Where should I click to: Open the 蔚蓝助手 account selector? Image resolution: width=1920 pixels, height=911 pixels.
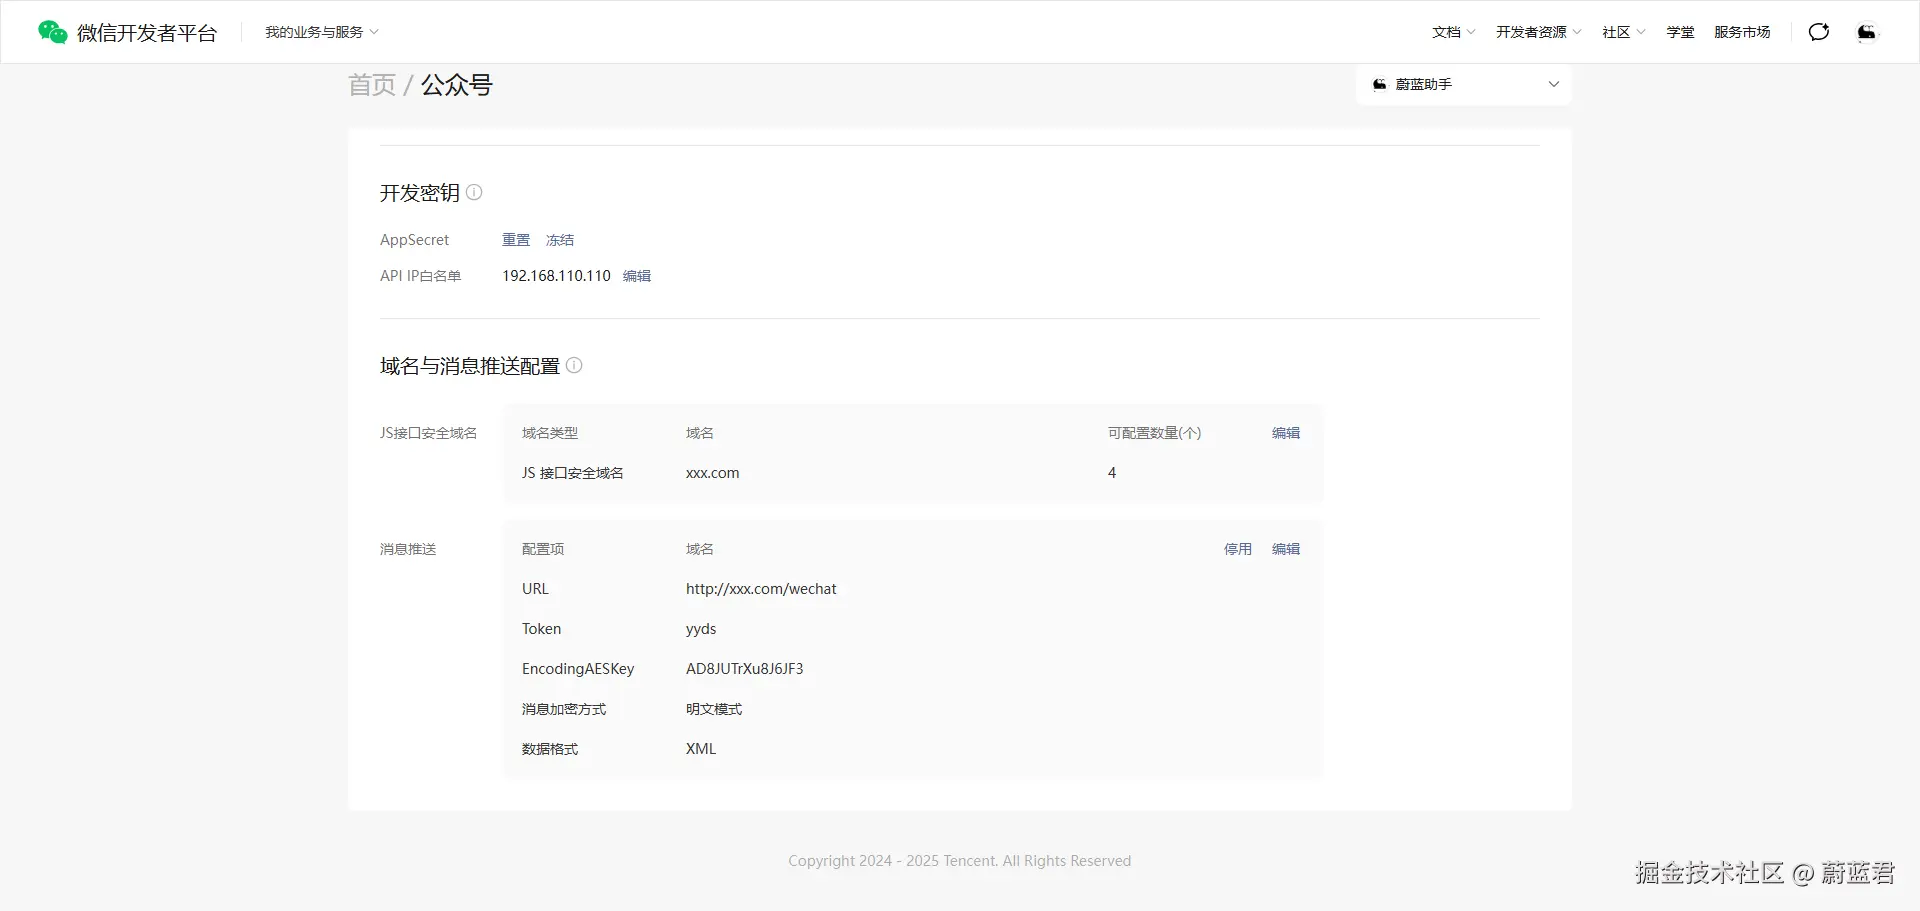tap(1464, 85)
